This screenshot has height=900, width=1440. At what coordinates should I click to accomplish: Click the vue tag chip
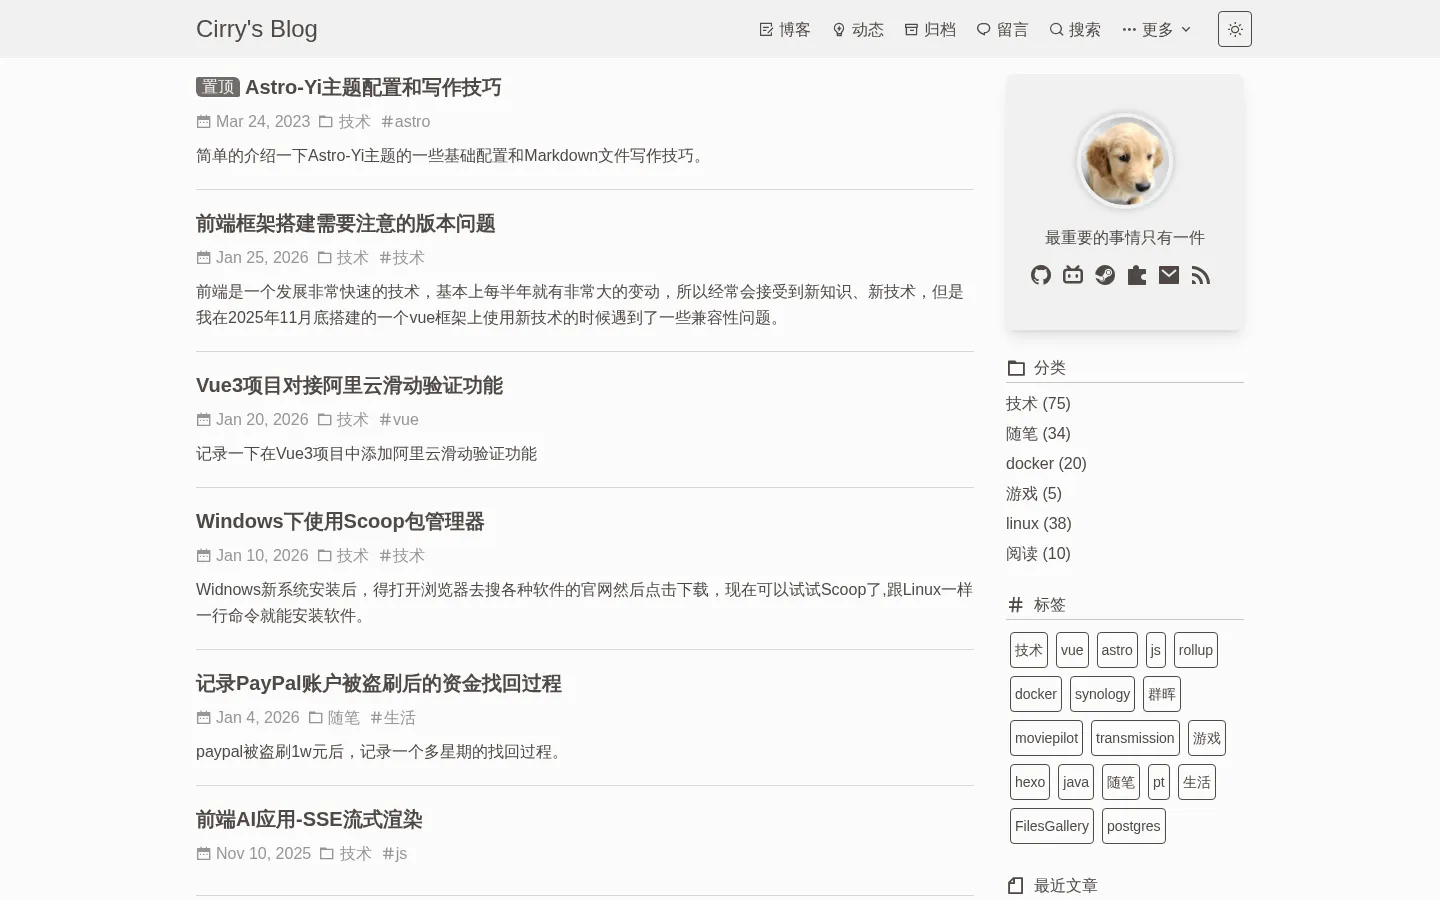pos(1072,650)
